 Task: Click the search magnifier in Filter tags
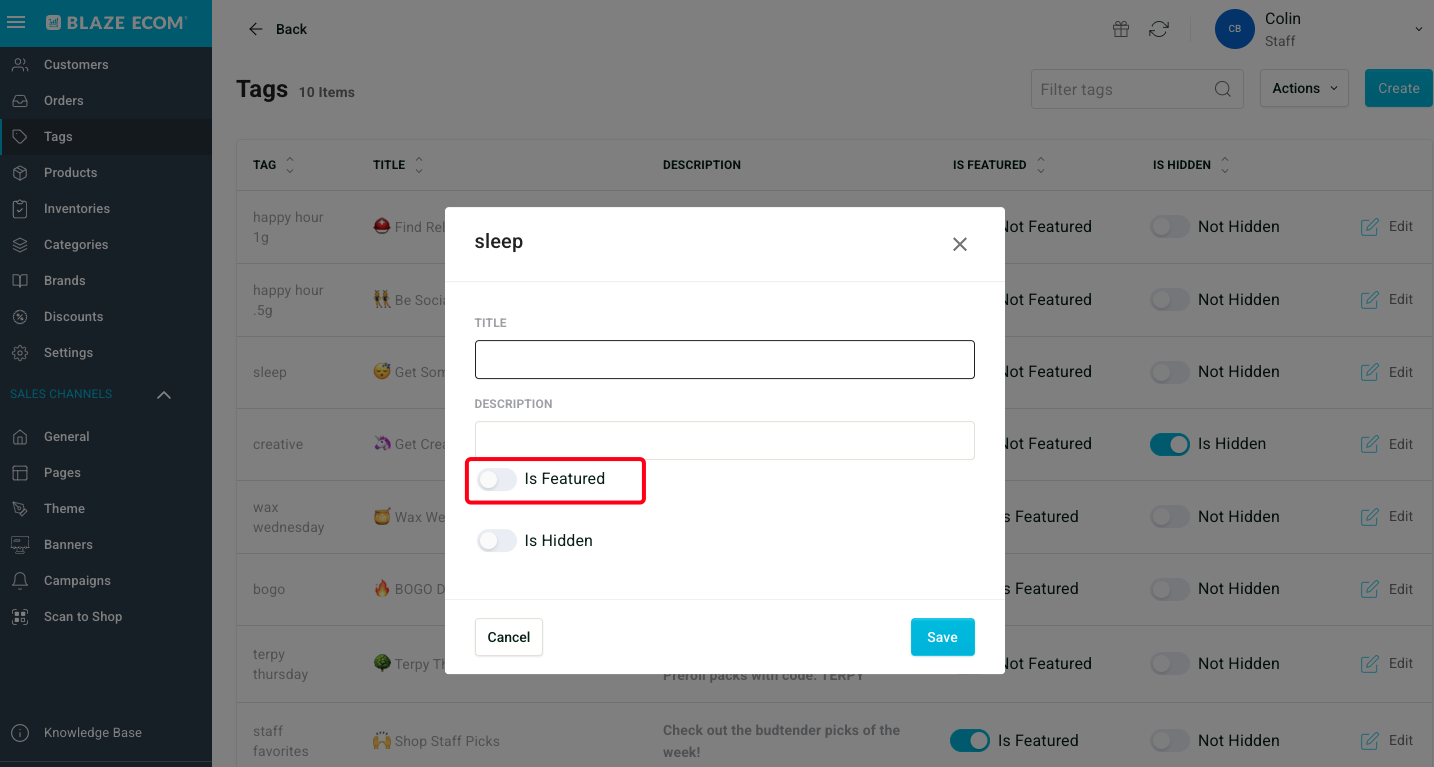pos(1222,89)
